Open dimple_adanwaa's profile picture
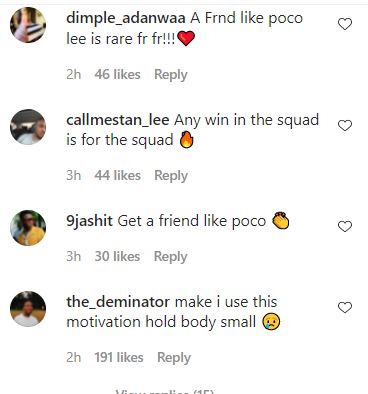 point(28,25)
